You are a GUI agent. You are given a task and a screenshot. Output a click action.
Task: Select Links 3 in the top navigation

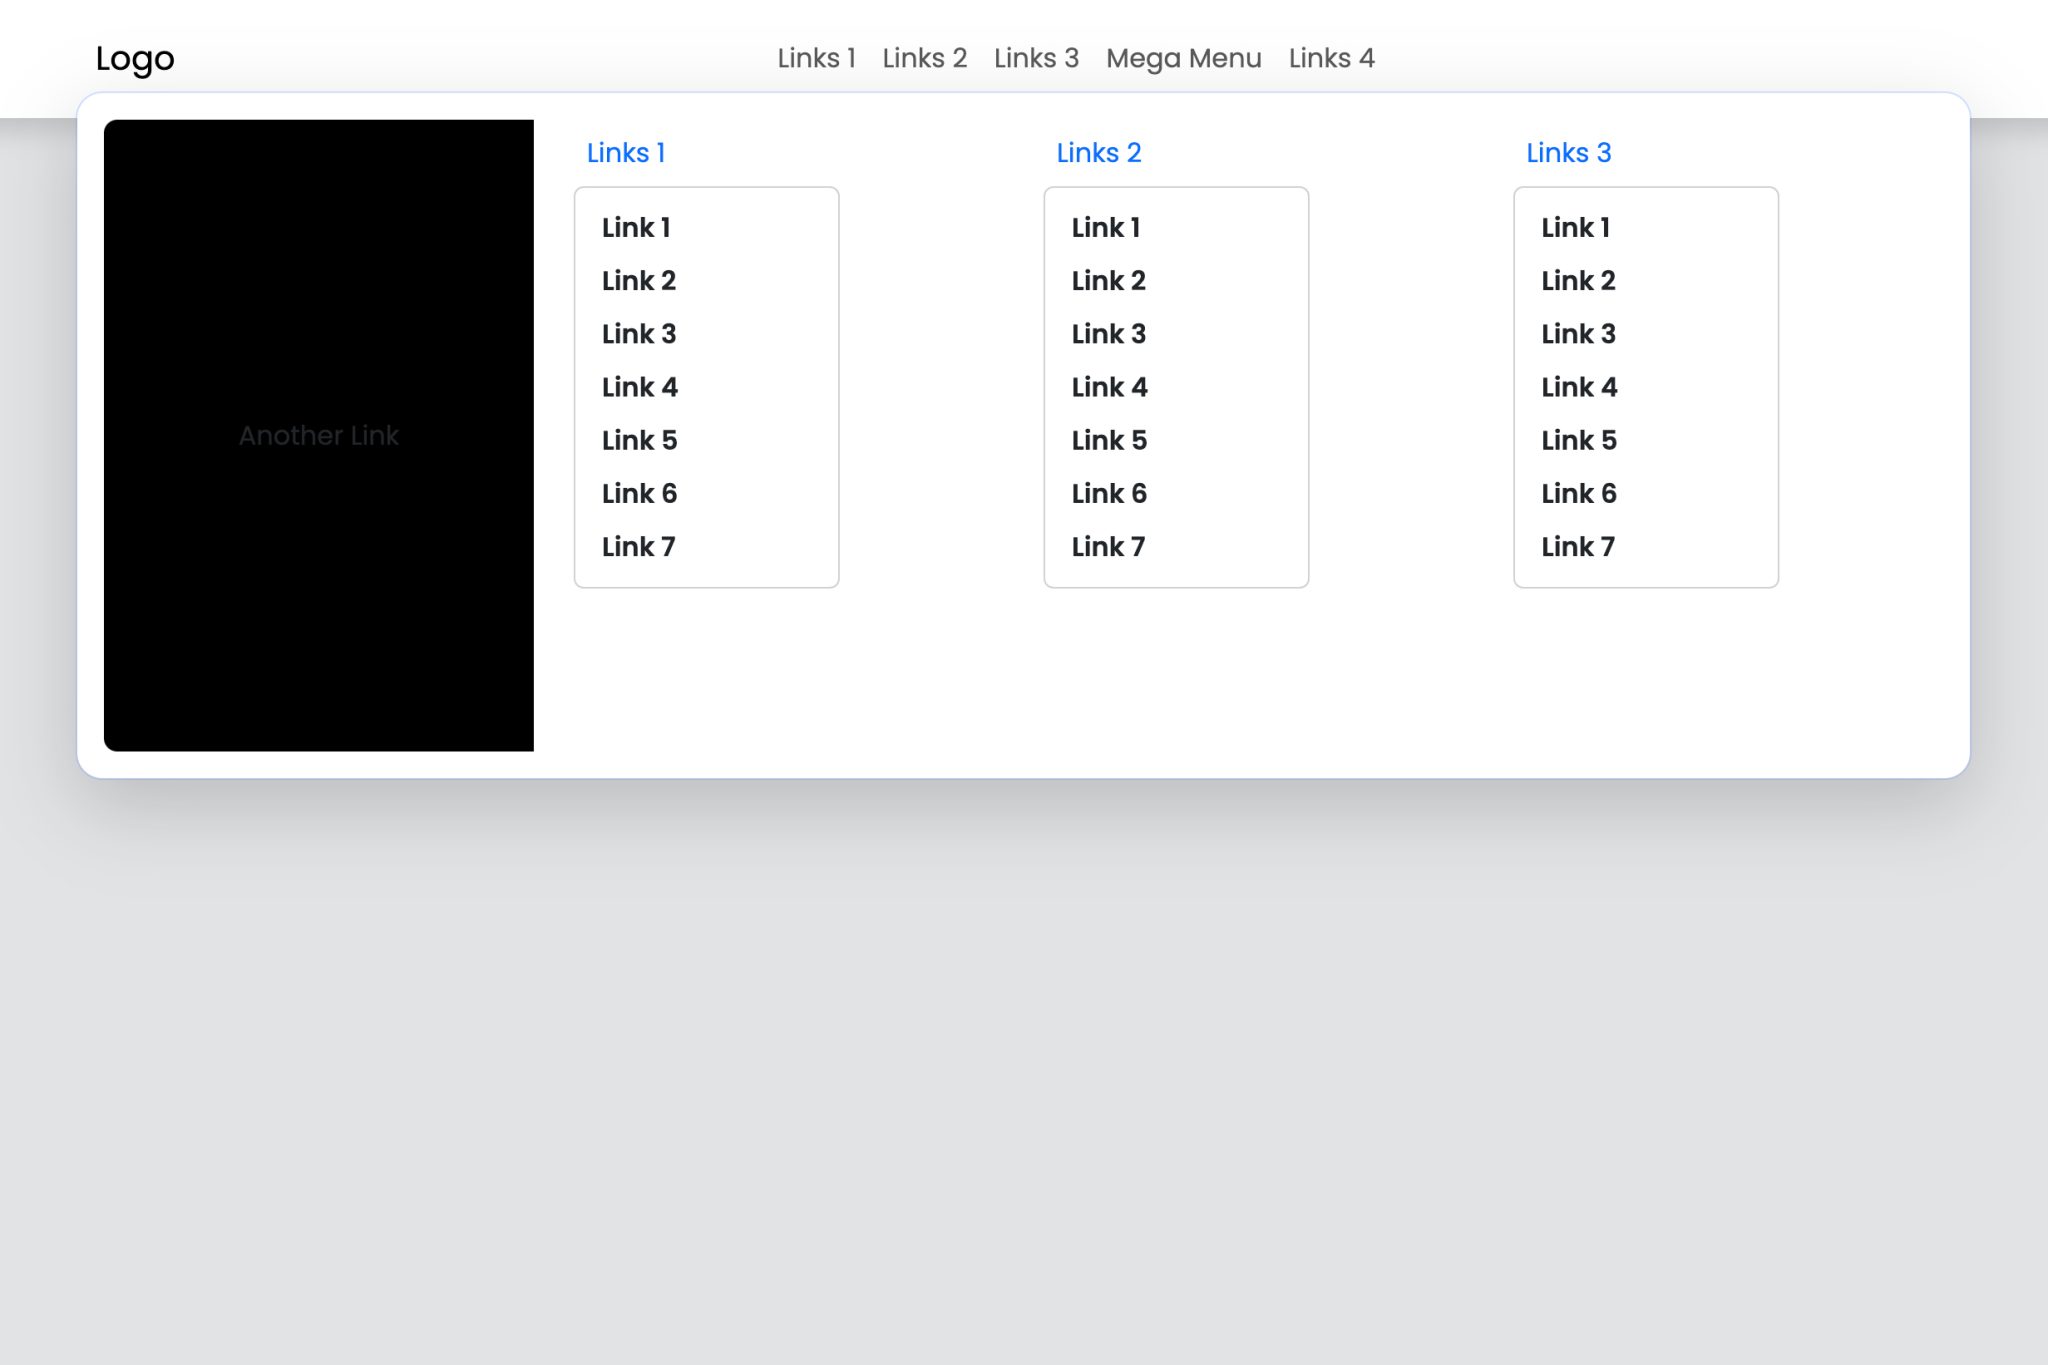pyautogui.click(x=1036, y=58)
